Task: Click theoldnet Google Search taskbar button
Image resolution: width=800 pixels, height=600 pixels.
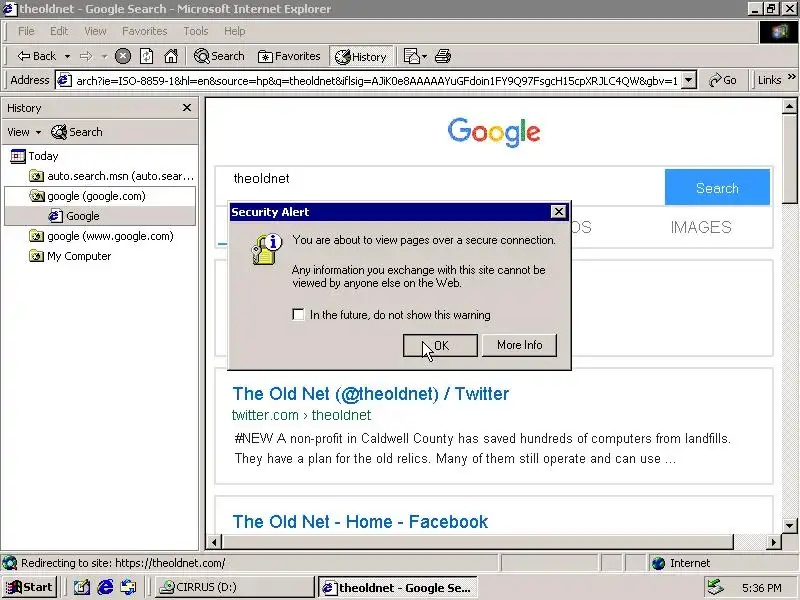Action: pyautogui.click(x=398, y=588)
